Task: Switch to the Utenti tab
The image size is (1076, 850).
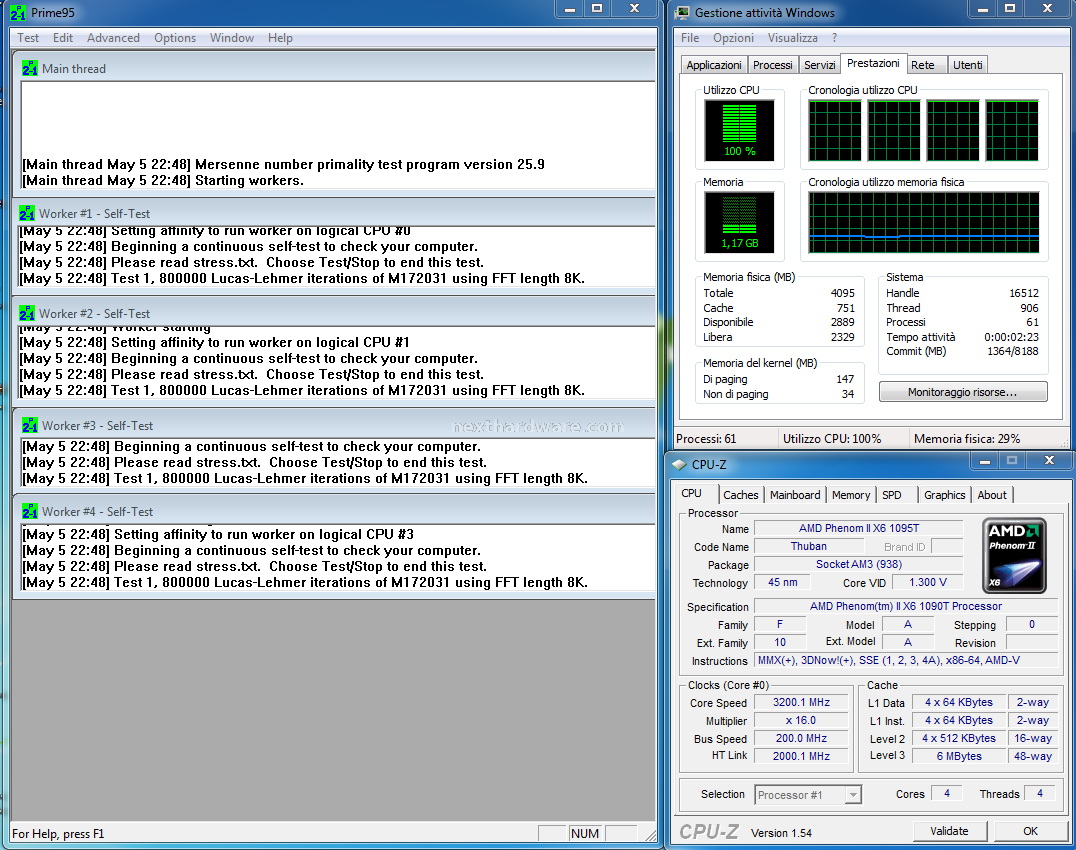Action: (968, 65)
